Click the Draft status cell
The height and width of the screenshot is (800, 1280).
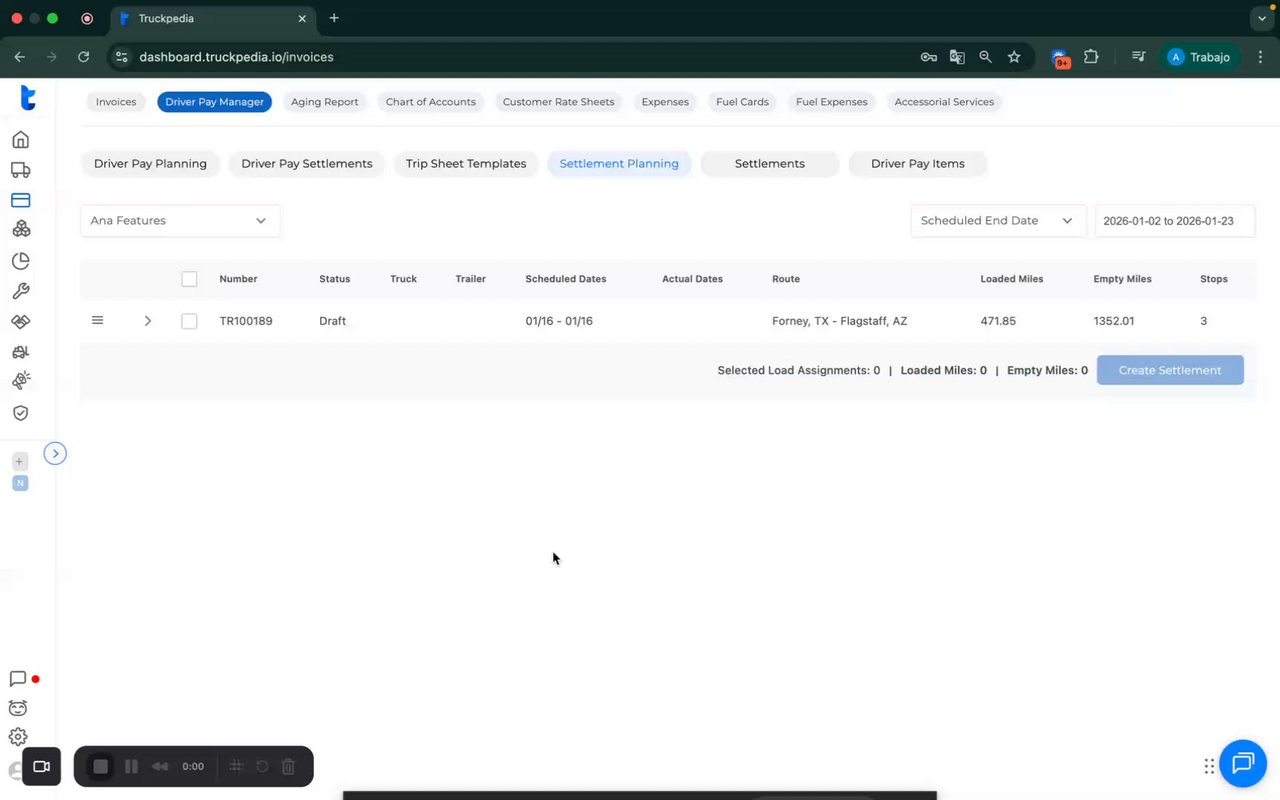pos(333,321)
